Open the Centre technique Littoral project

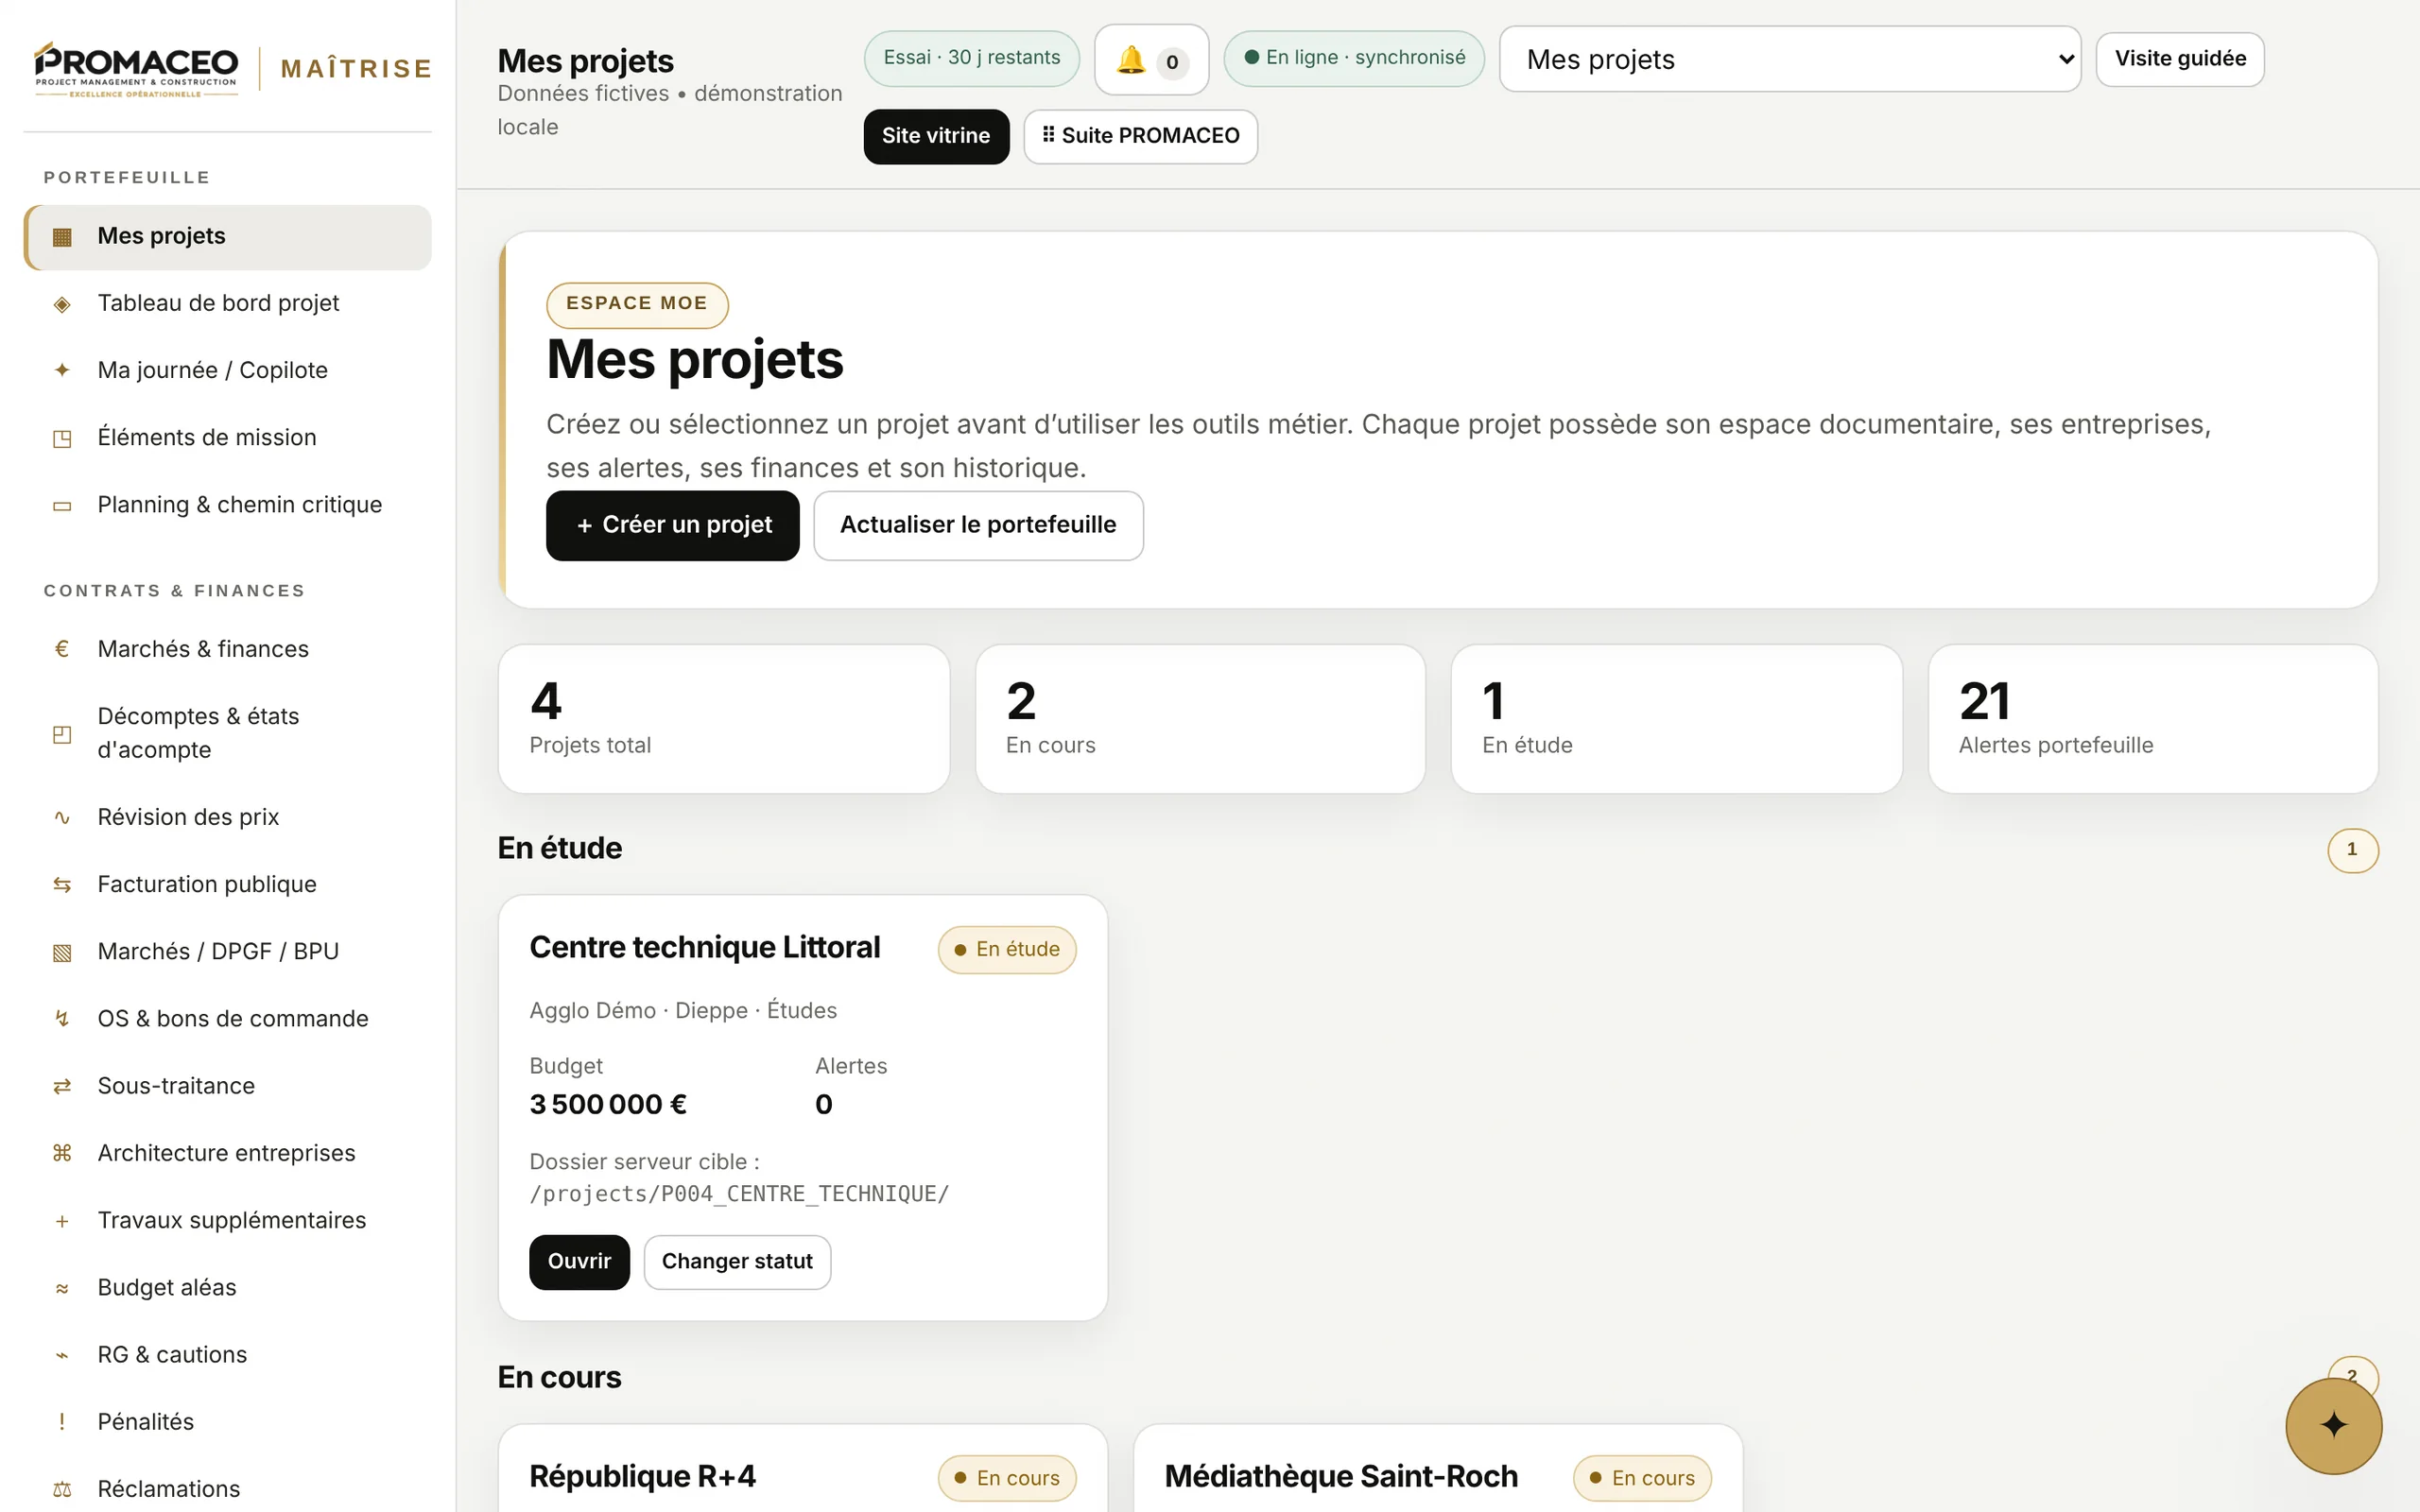(x=579, y=1261)
